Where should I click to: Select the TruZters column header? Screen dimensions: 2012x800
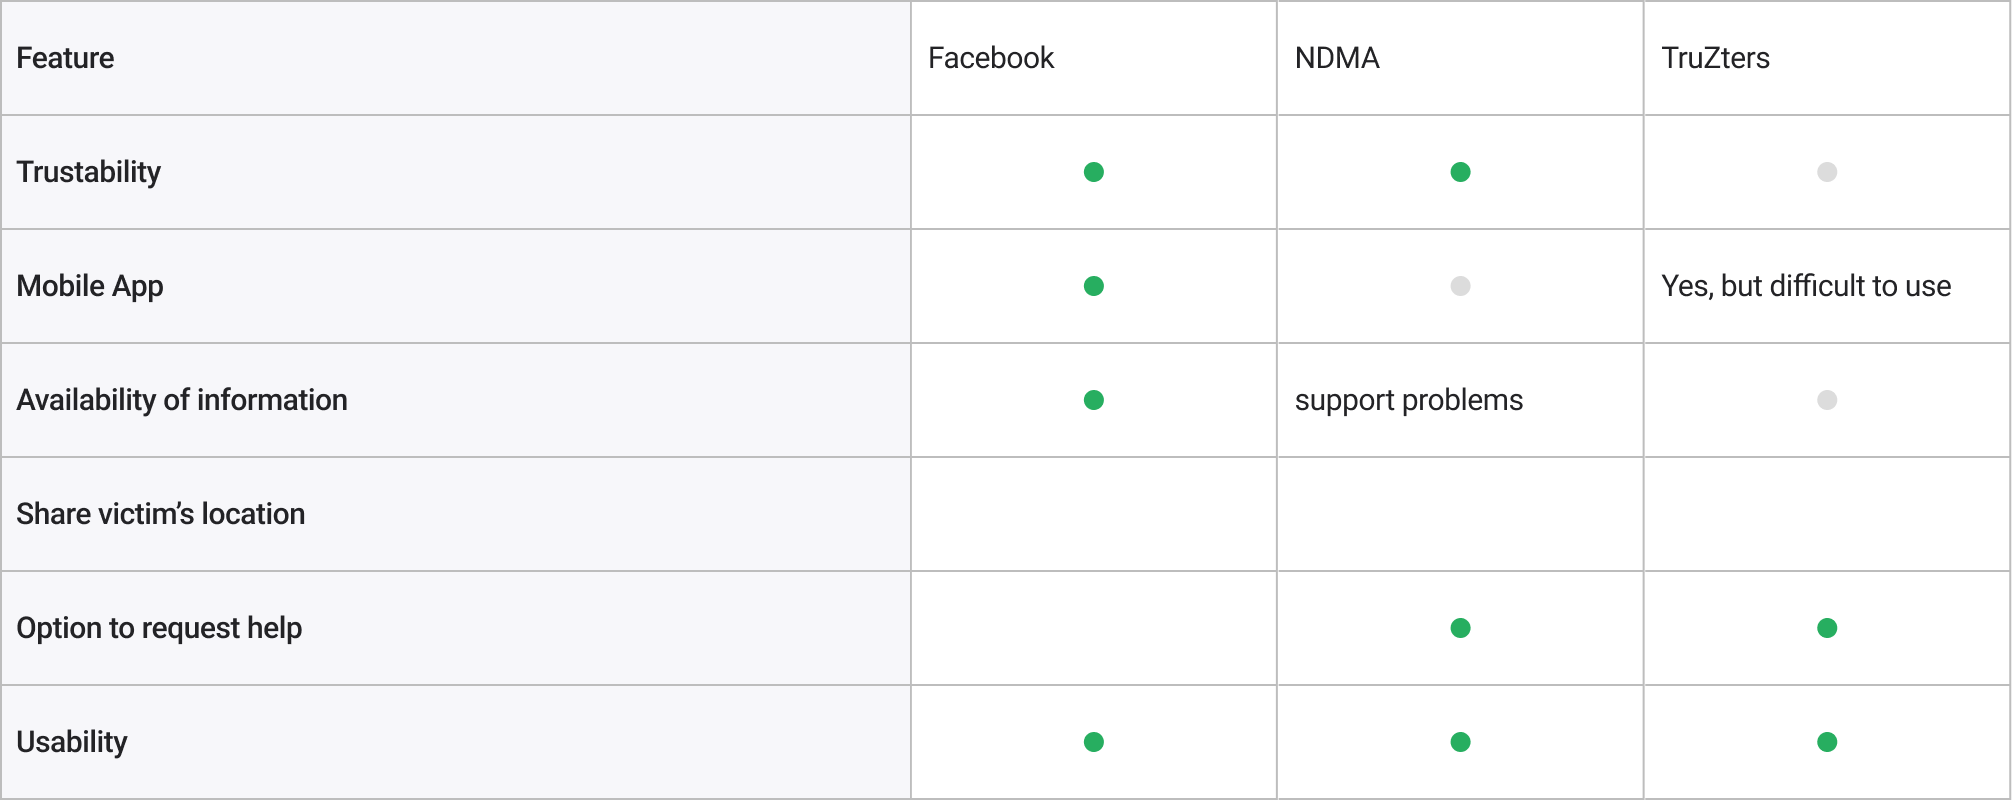tap(1715, 58)
